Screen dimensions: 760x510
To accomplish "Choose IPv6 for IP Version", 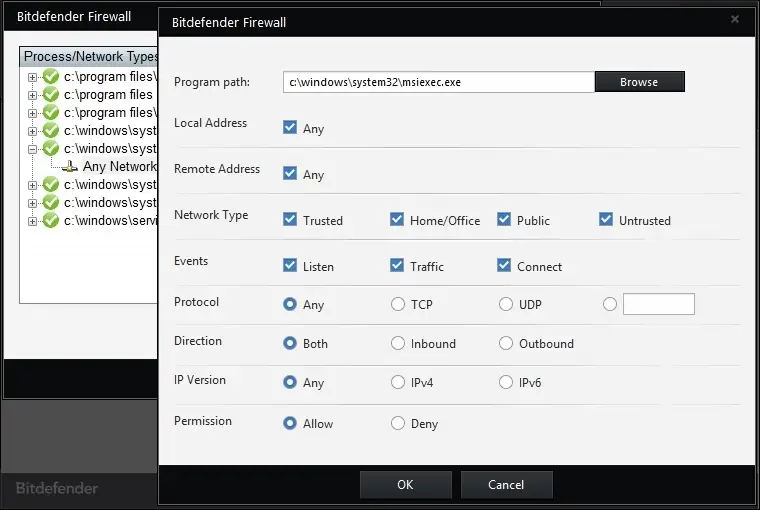I will (506, 382).
